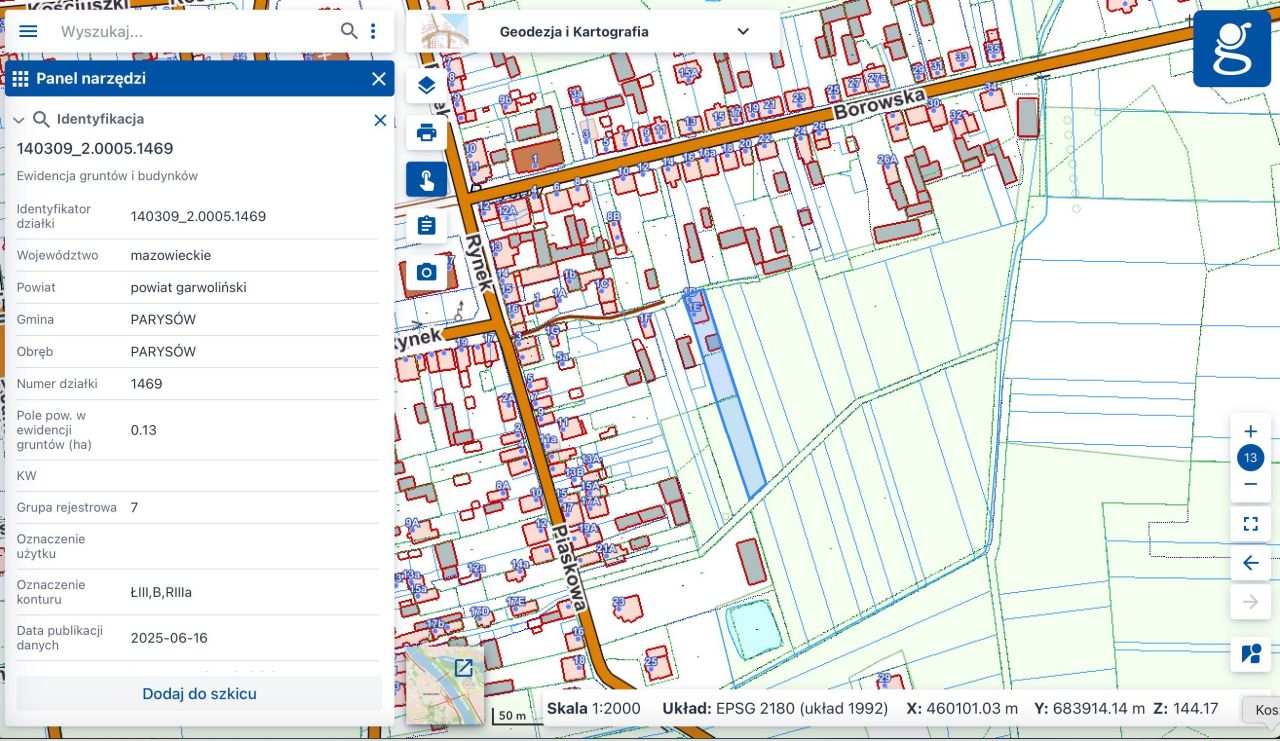This screenshot has width=1280, height=741.
Task: Open the hamburger main menu
Action: 28,31
